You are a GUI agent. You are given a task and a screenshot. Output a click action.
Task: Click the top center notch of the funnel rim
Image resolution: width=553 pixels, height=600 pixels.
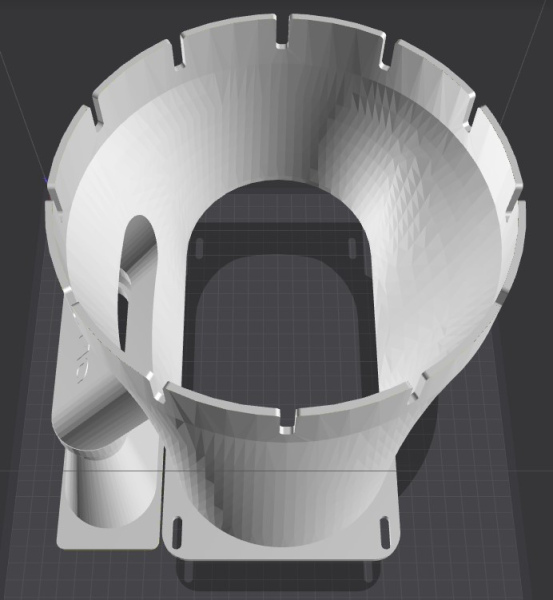(x=282, y=33)
